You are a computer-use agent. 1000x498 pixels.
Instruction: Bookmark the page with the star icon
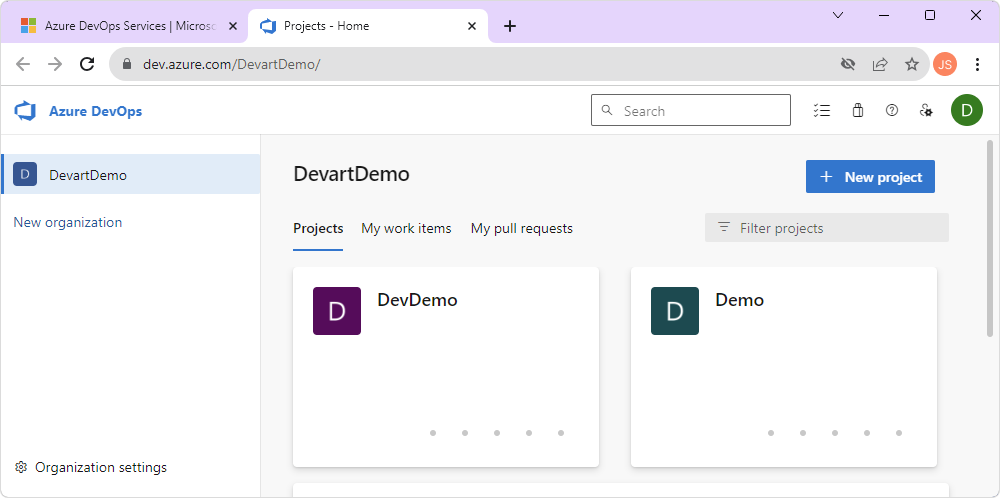912,64
